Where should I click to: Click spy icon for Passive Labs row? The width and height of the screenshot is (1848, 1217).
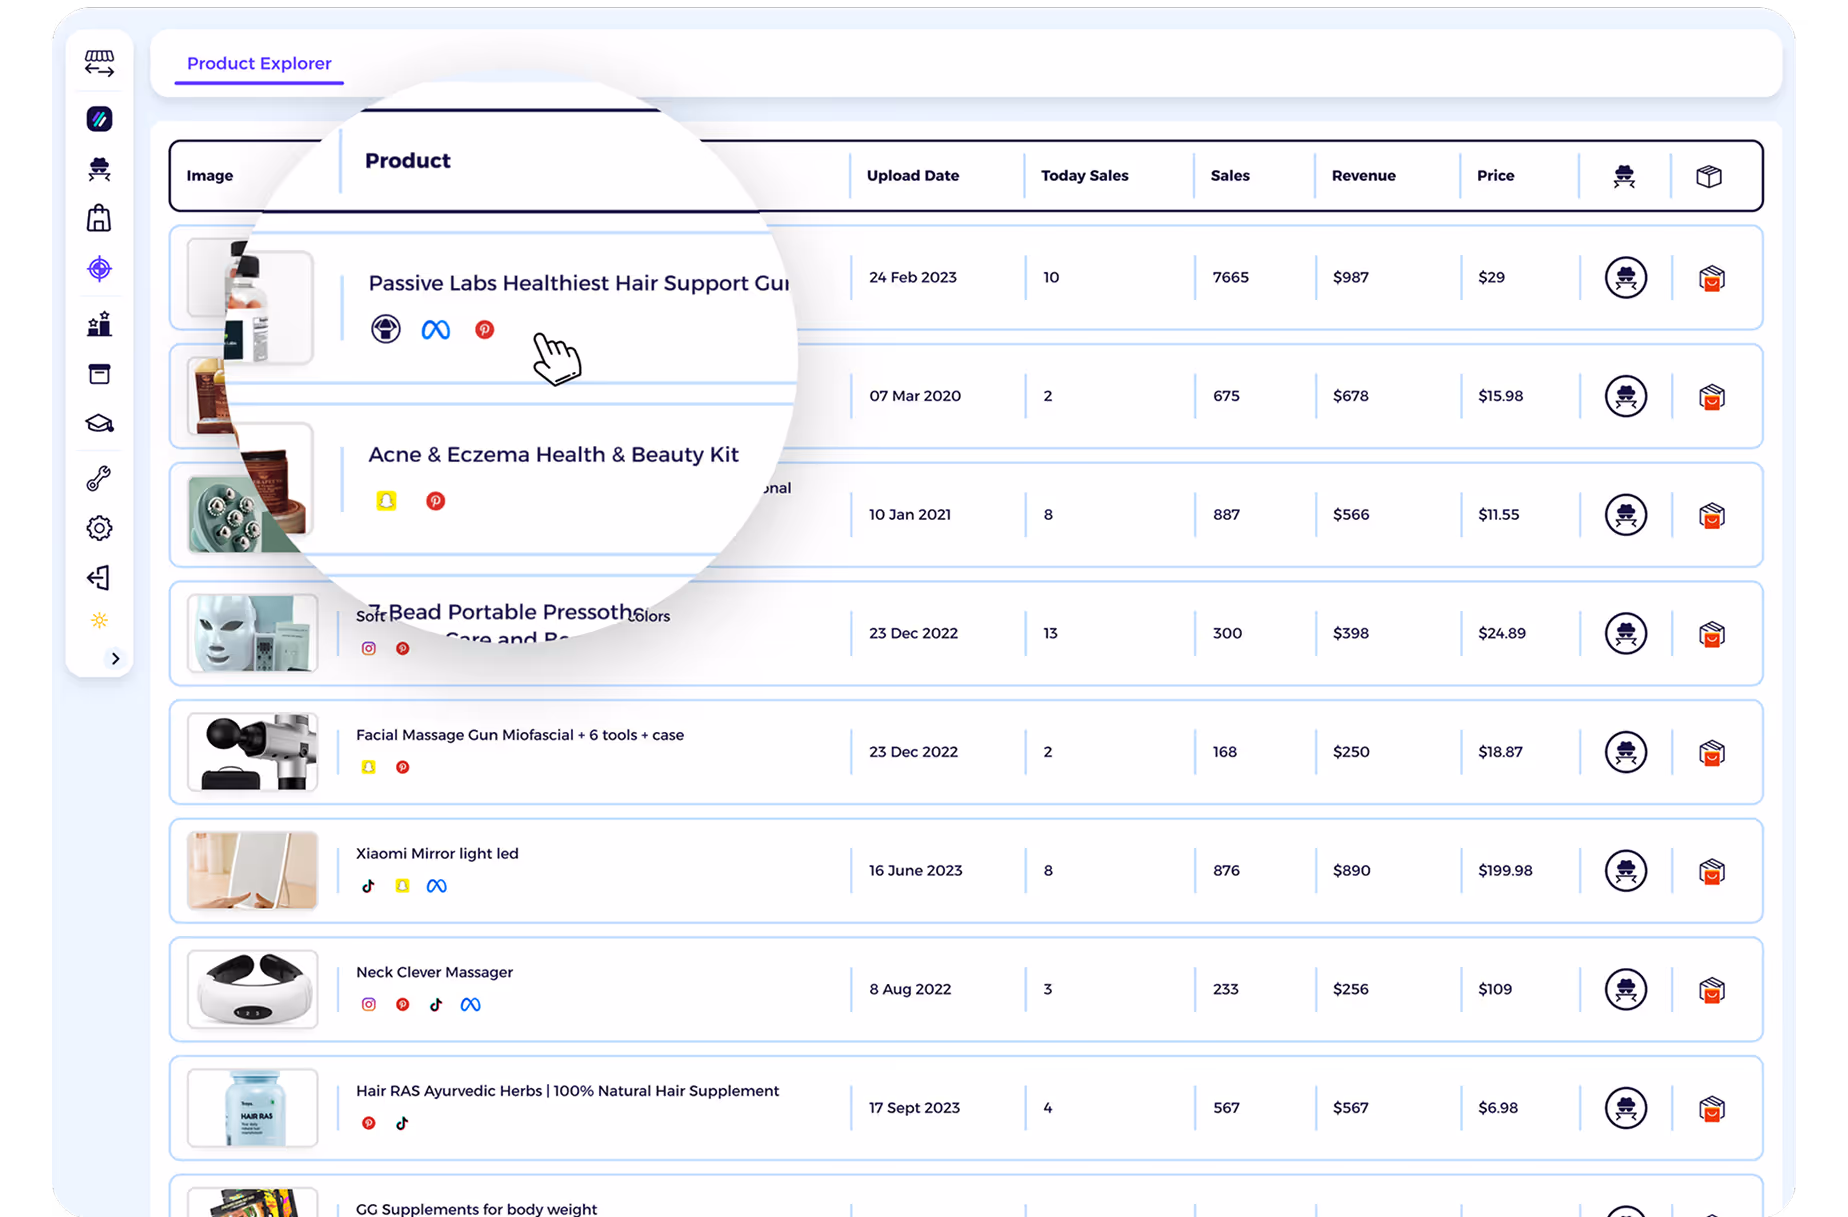(1626, 278)
